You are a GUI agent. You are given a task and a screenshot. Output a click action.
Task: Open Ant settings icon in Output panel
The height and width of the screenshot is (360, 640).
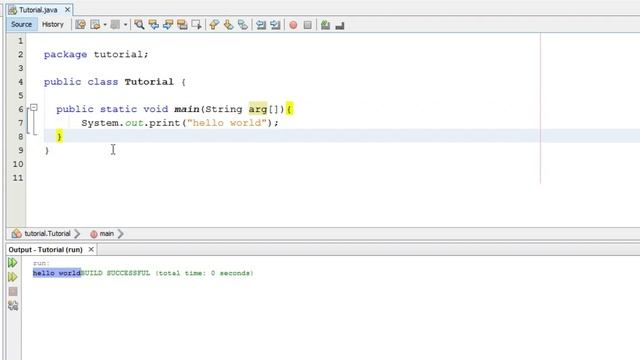pyautogui.click(x=13, y=305)
